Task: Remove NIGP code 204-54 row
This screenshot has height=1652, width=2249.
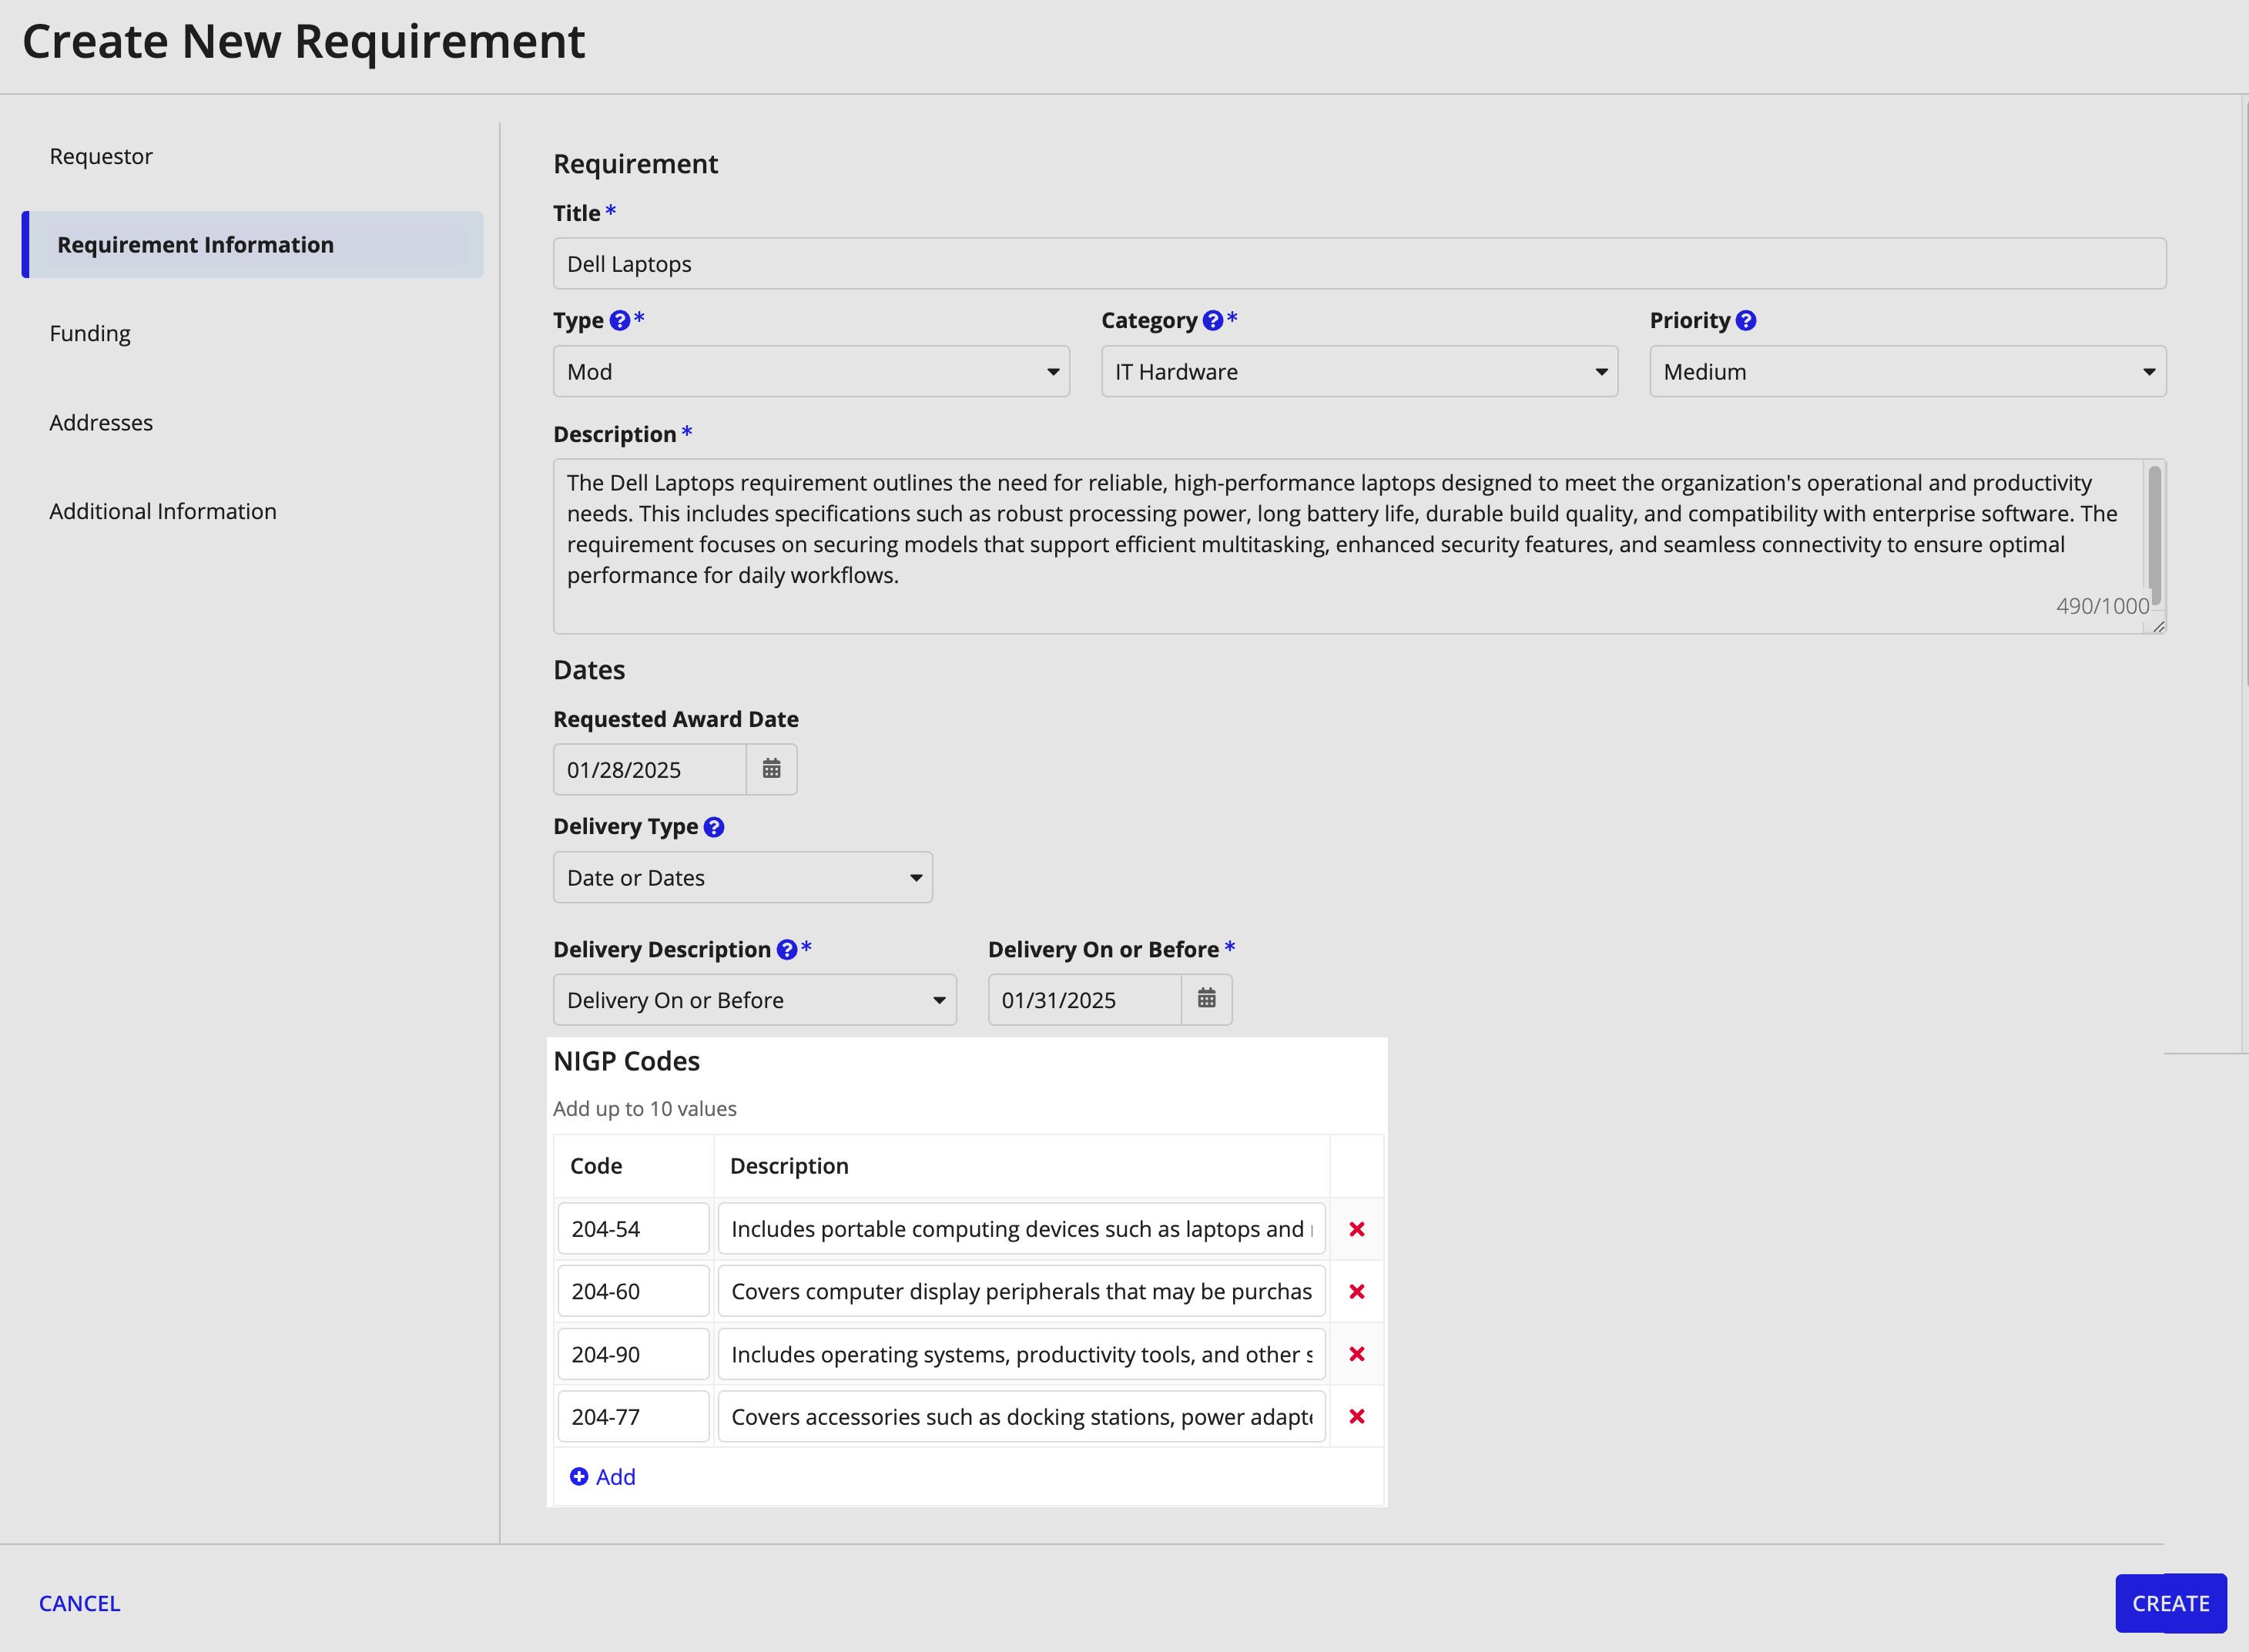Action: (1356, 1229)
